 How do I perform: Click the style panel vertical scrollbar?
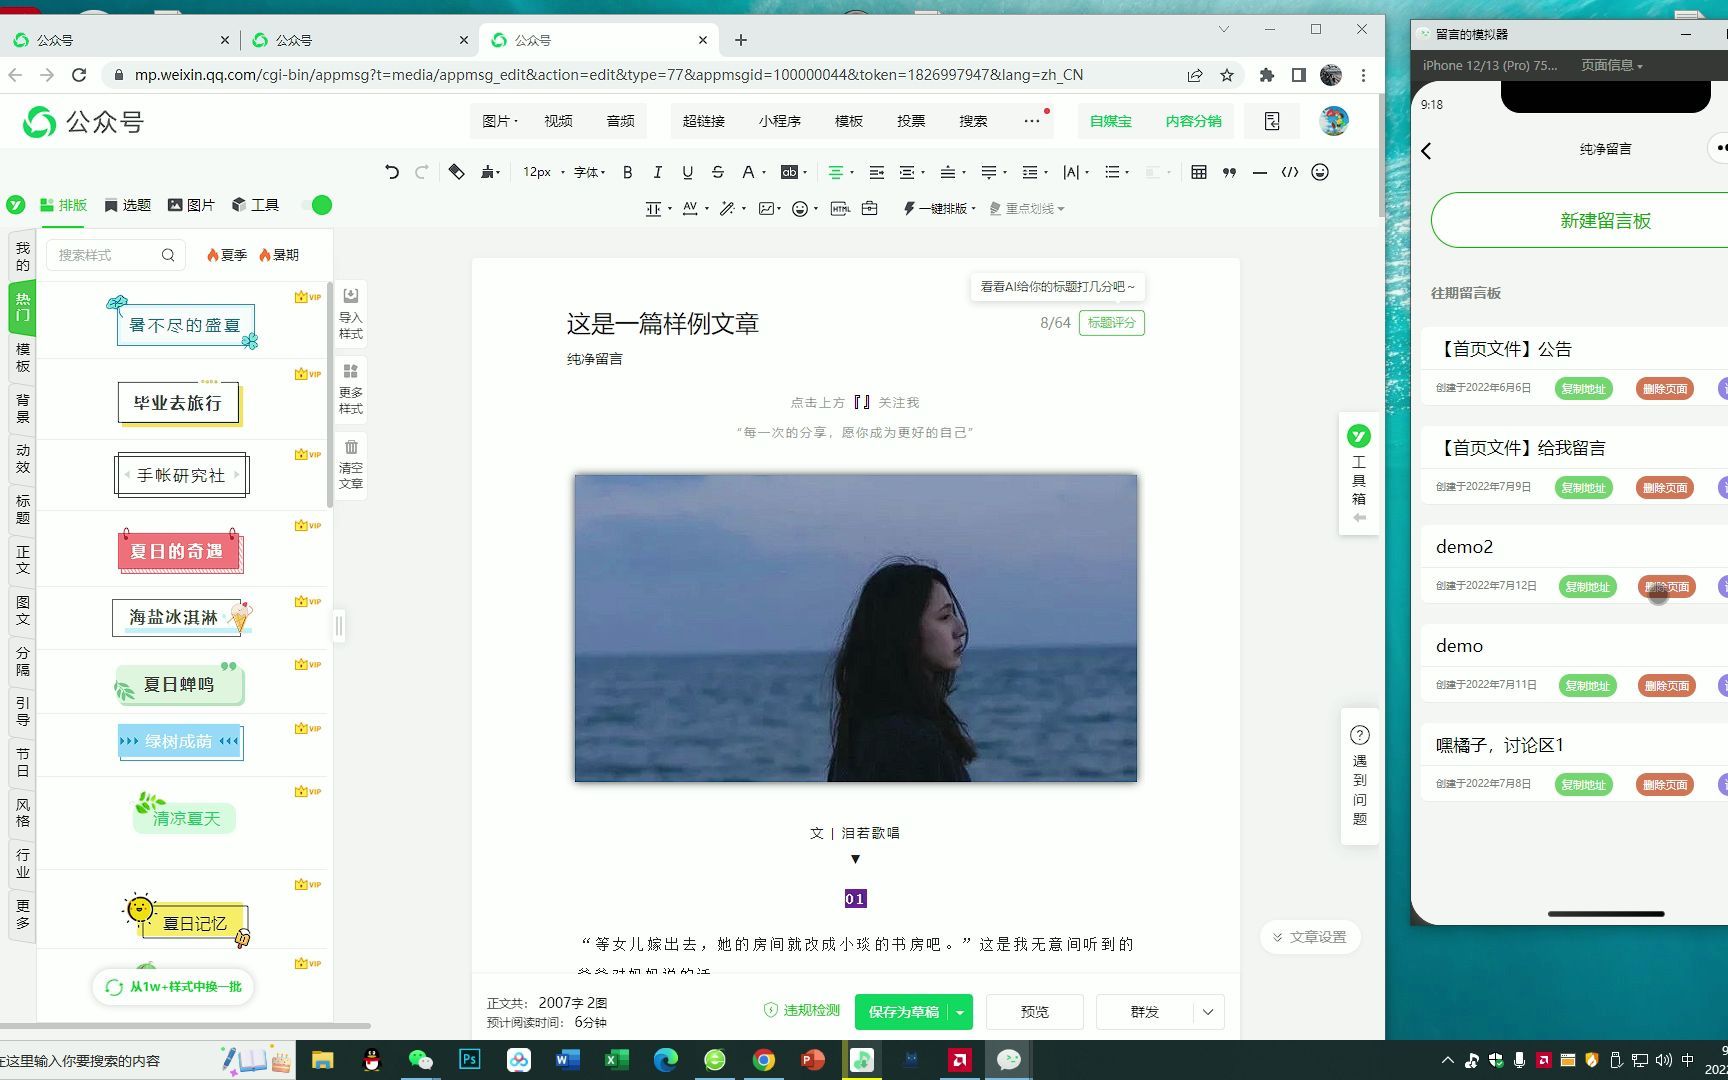pos(329,395)
